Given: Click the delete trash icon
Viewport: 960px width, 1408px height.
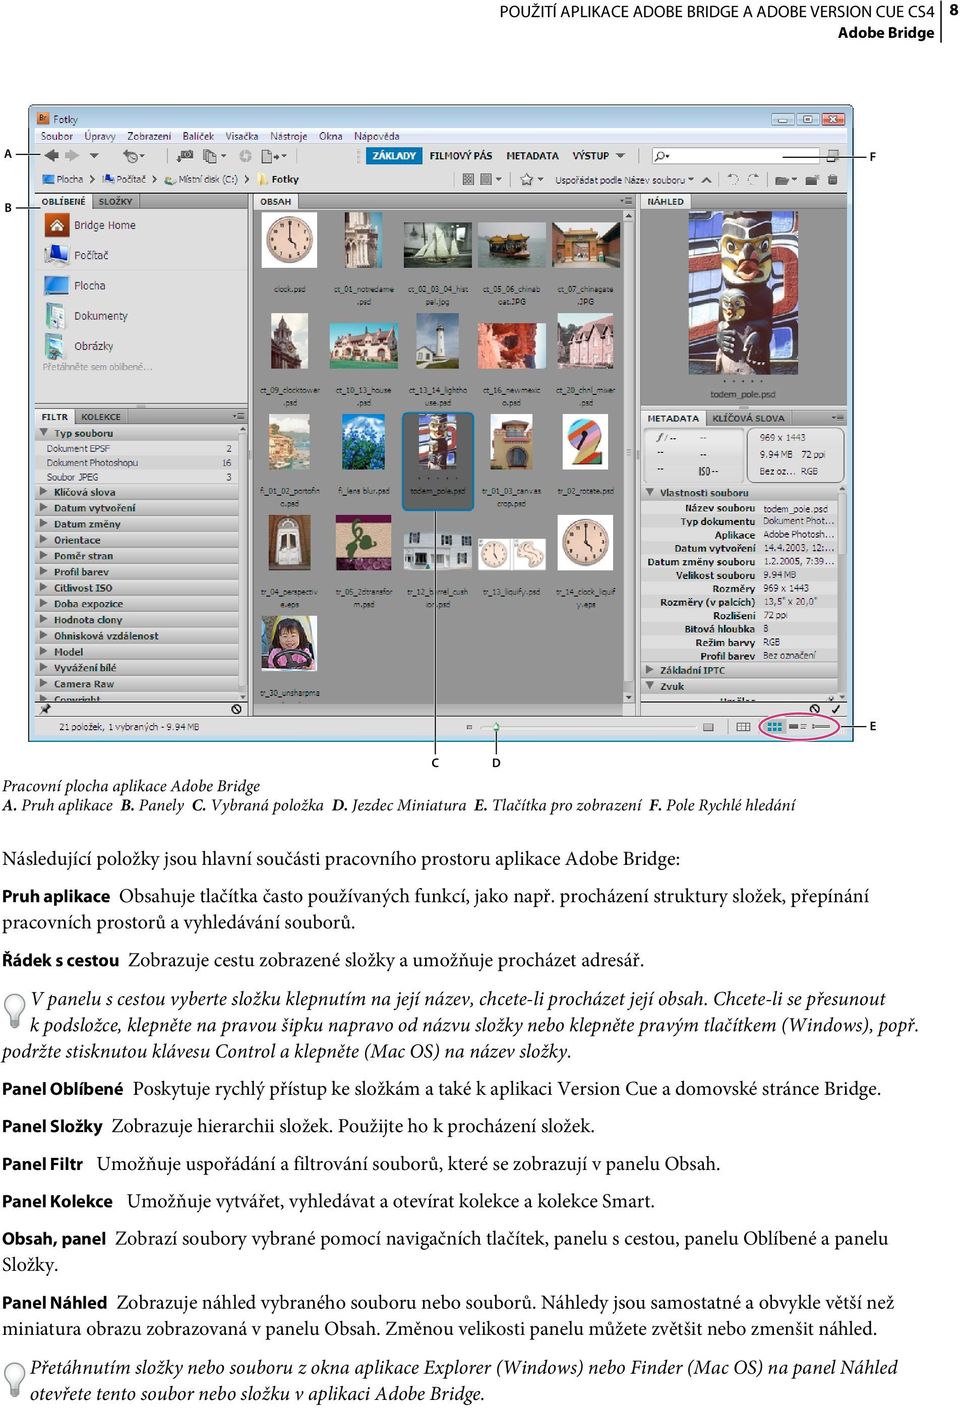Looking at the screenshot, I should coord(832,180).
